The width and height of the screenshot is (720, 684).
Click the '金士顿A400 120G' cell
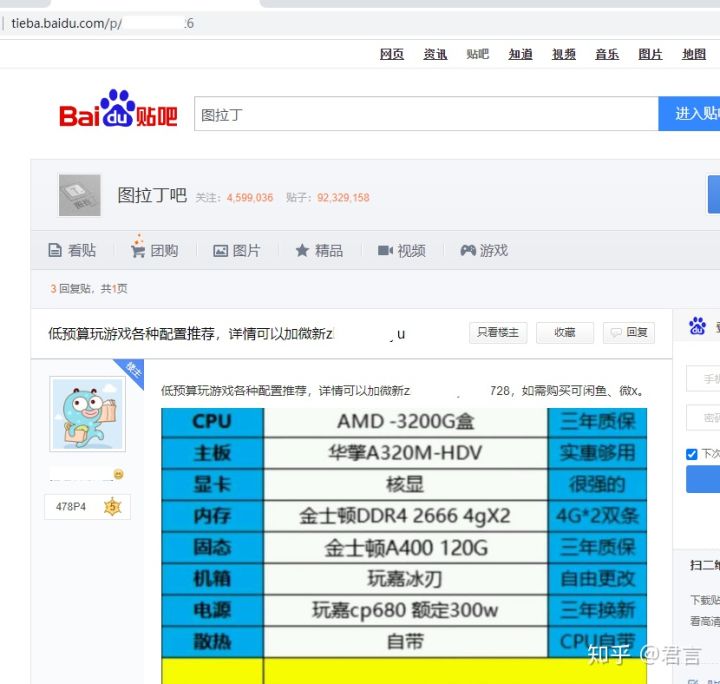(405, 548)
